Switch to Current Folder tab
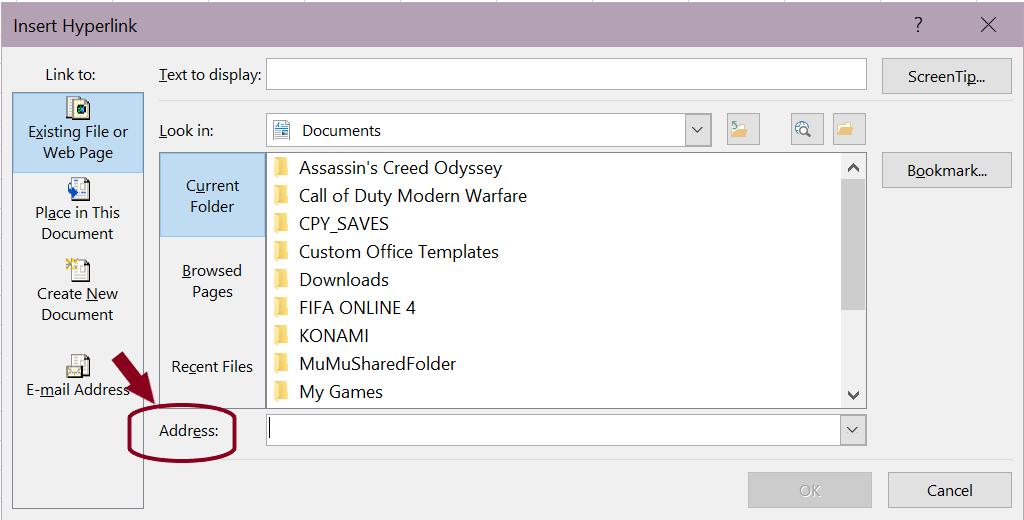The image size is (1024, 520). 212,195
